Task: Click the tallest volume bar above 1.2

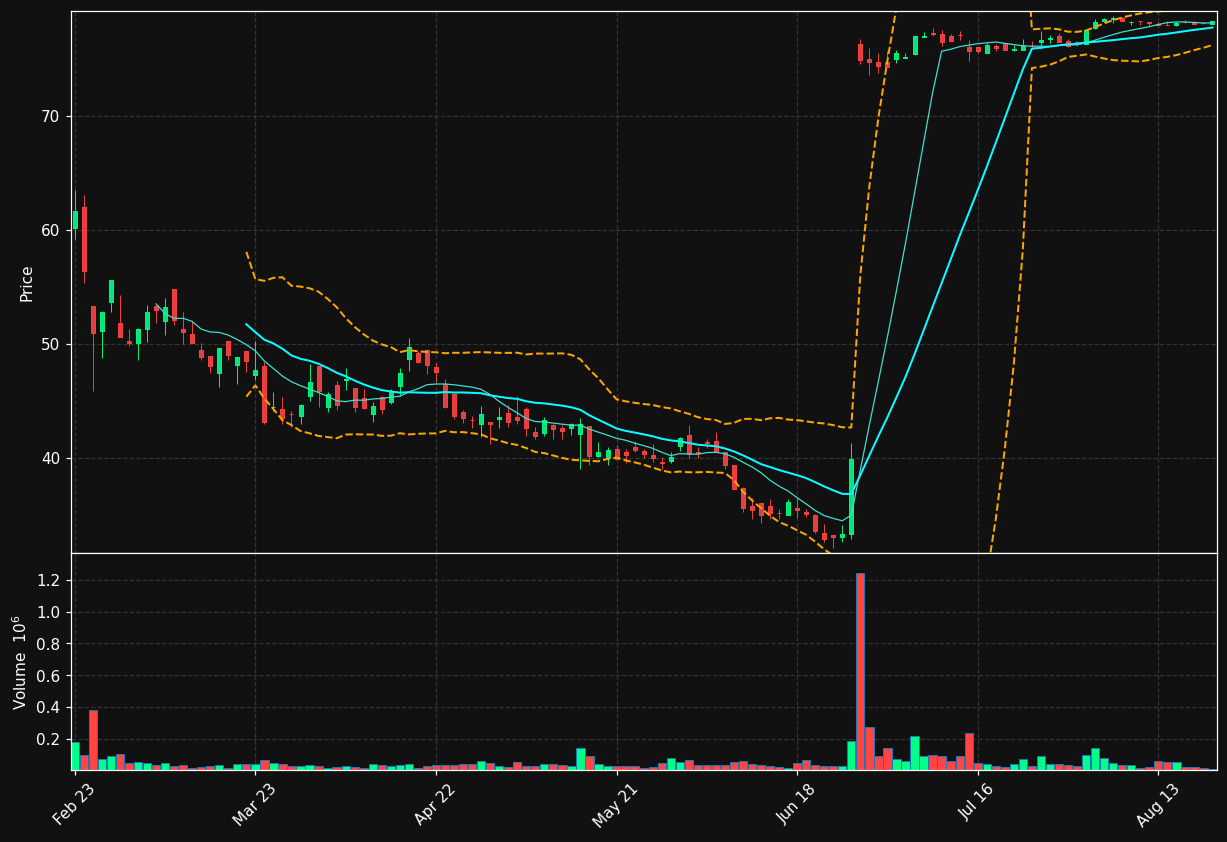Action: [x=860, y=671]
